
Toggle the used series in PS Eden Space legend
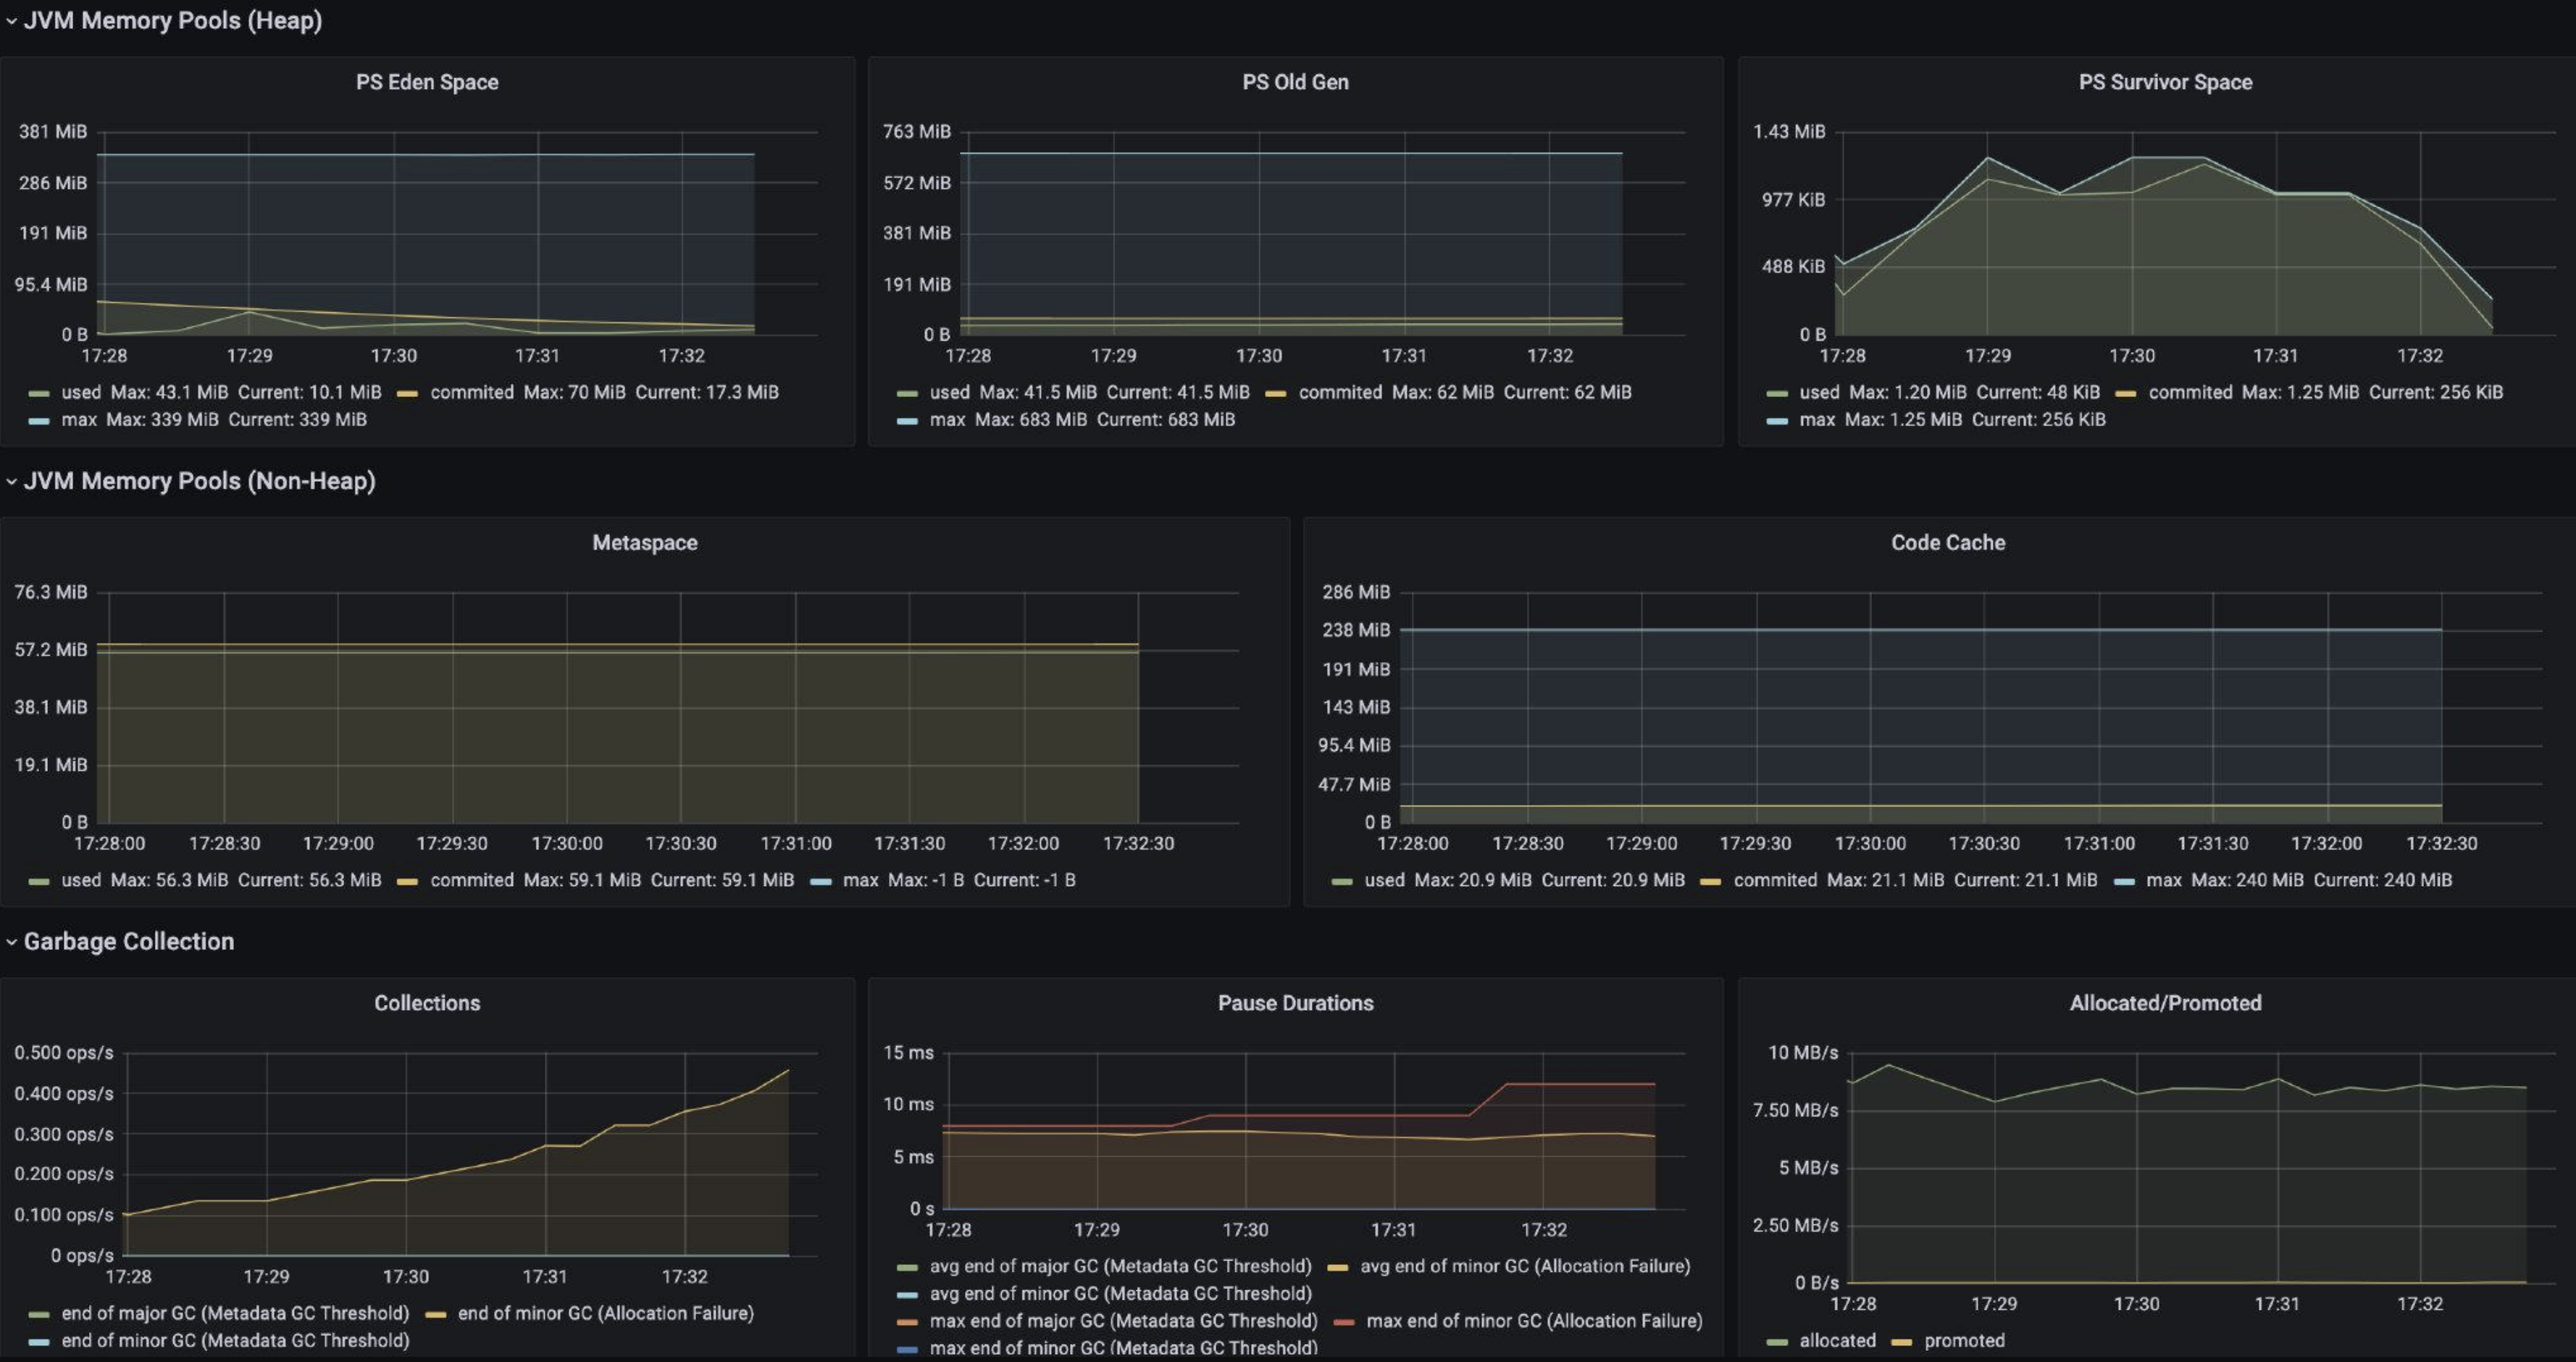point(81,393)
